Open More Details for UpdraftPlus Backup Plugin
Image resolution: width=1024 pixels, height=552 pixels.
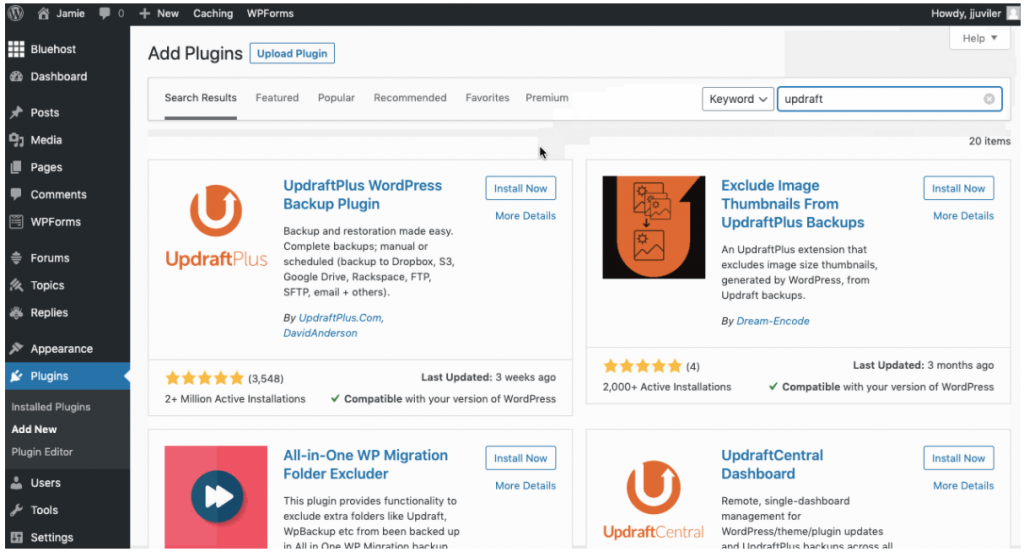tap(525, 216)
